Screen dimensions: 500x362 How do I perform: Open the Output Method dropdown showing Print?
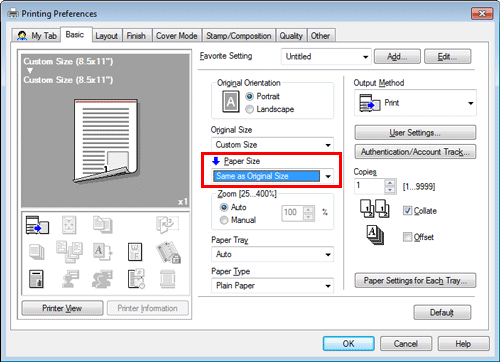415,103
